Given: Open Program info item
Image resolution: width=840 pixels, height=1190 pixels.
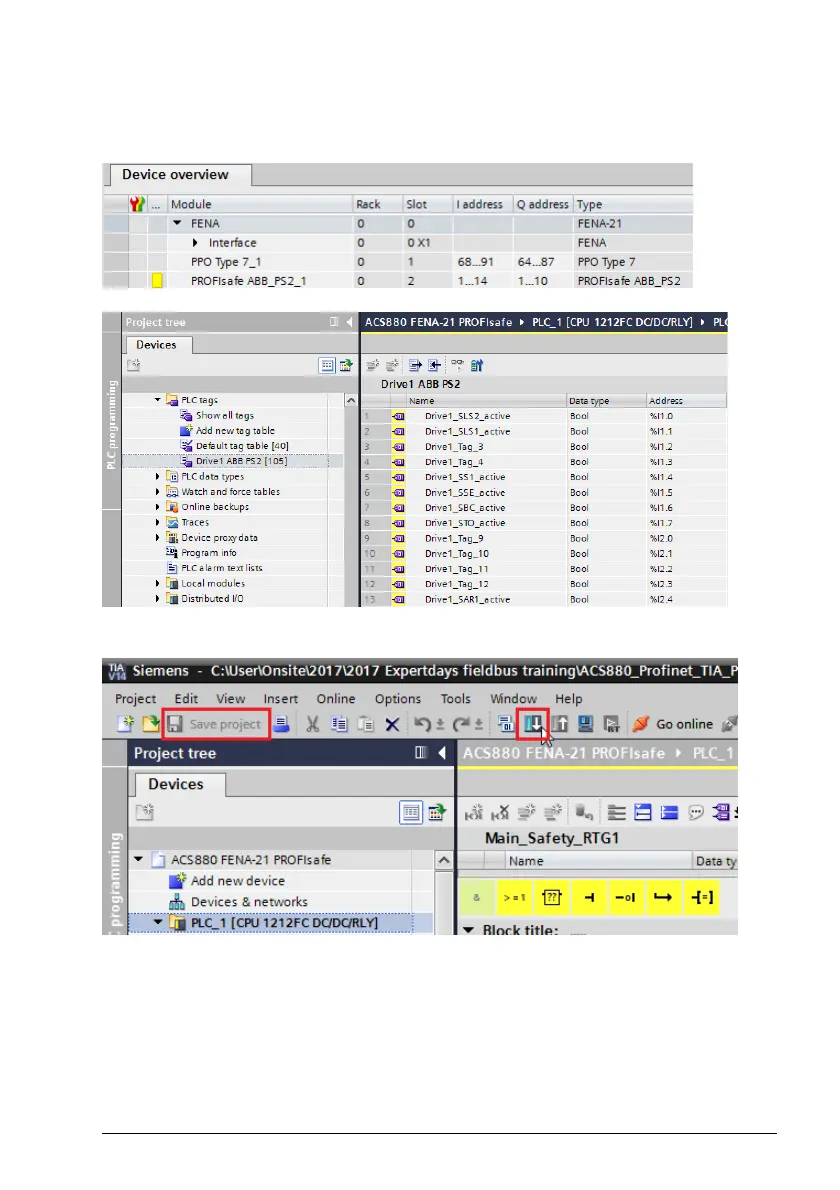Looking at the screenshot, I should pyautogui.click(x=209, y=552).
